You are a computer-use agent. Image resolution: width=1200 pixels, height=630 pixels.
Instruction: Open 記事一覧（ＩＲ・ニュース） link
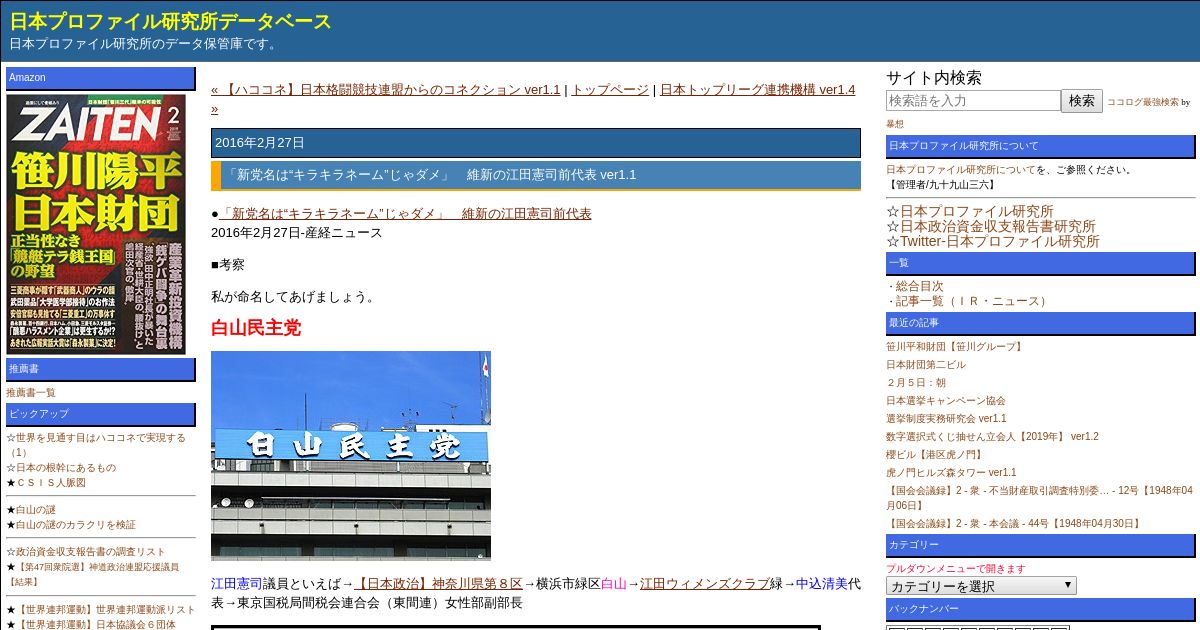click(973, 301)
